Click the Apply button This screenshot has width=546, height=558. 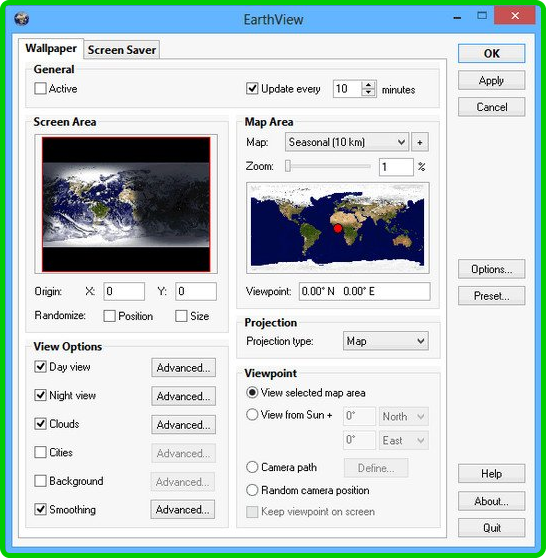click(x=491, y=80)
